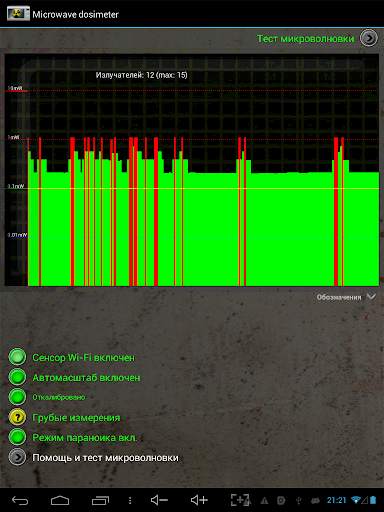Screen dimensions: 384x512
Task: Click the Излучателей: 12 (max: 15) readout
Action: click(141, 75)
